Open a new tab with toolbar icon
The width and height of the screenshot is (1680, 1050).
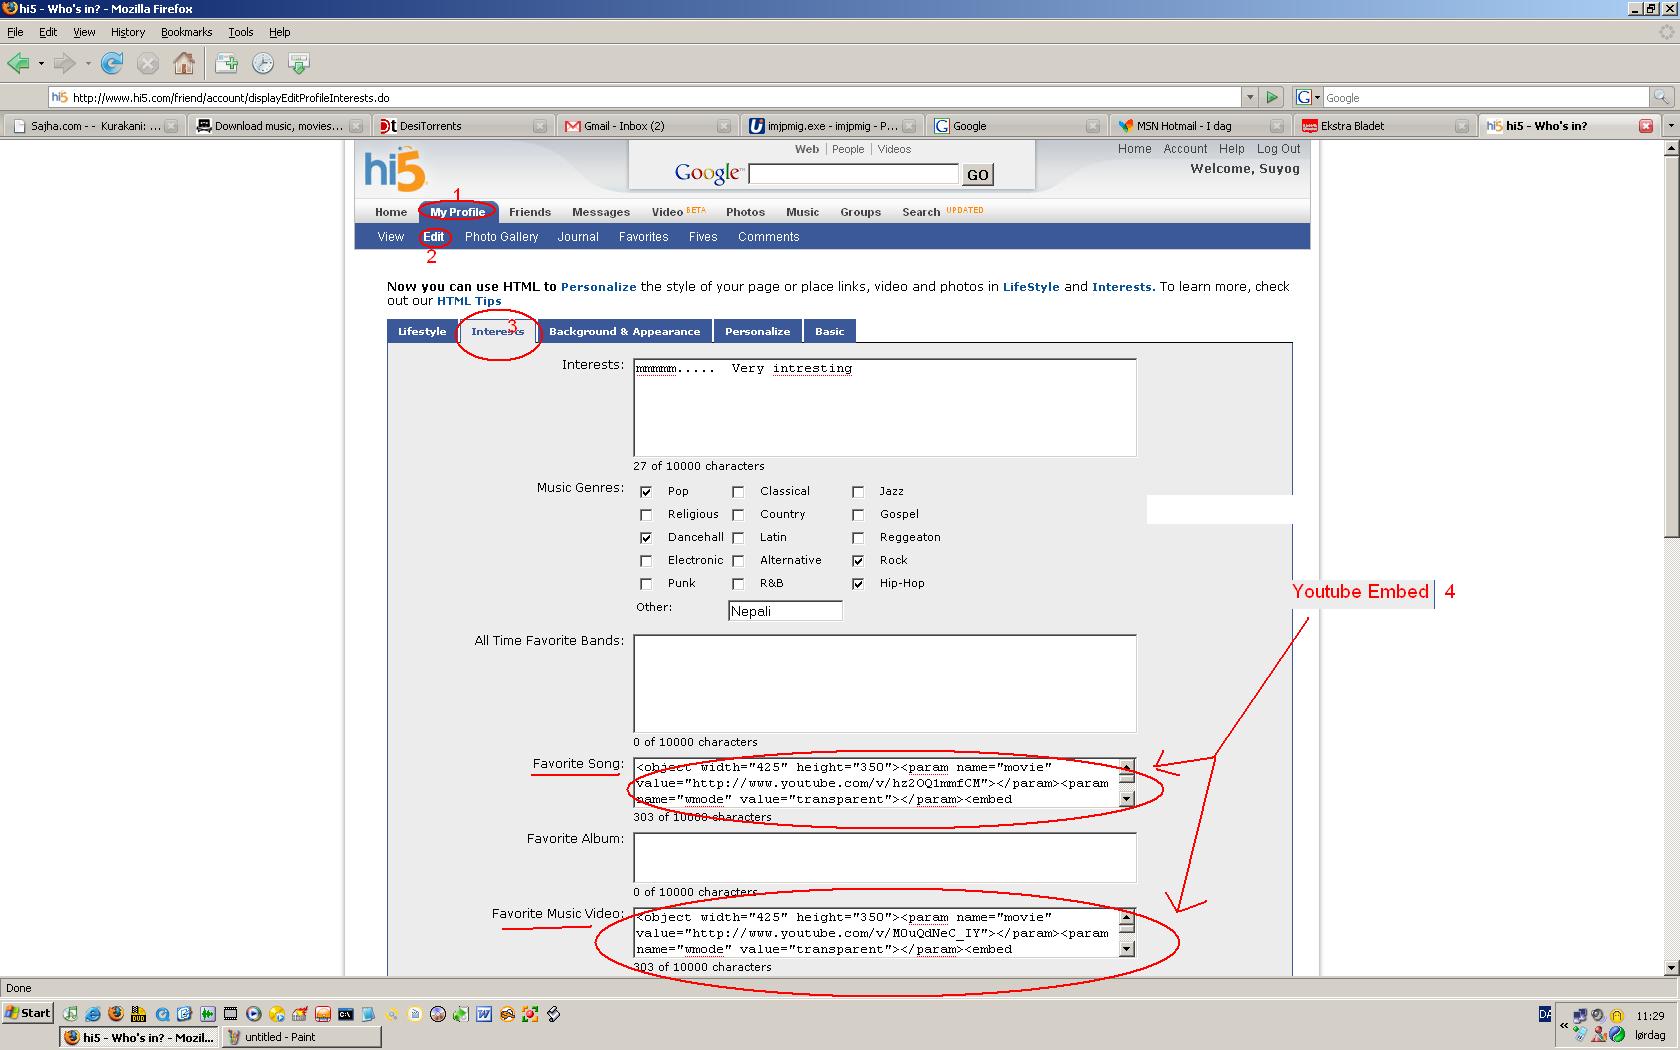tap(227, 64)
